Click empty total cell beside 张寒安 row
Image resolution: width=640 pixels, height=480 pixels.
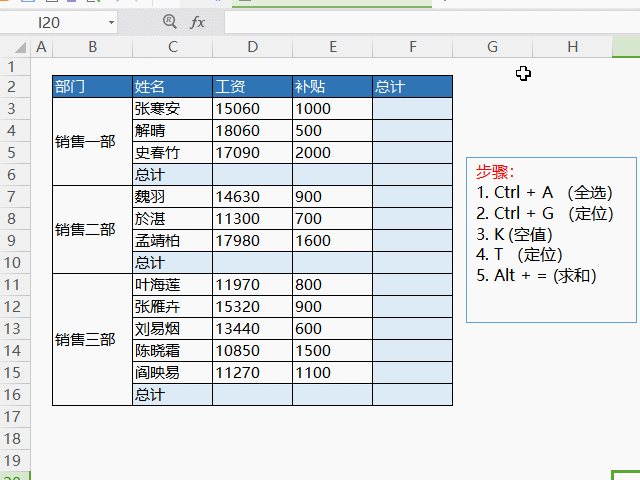click(413, 109)
